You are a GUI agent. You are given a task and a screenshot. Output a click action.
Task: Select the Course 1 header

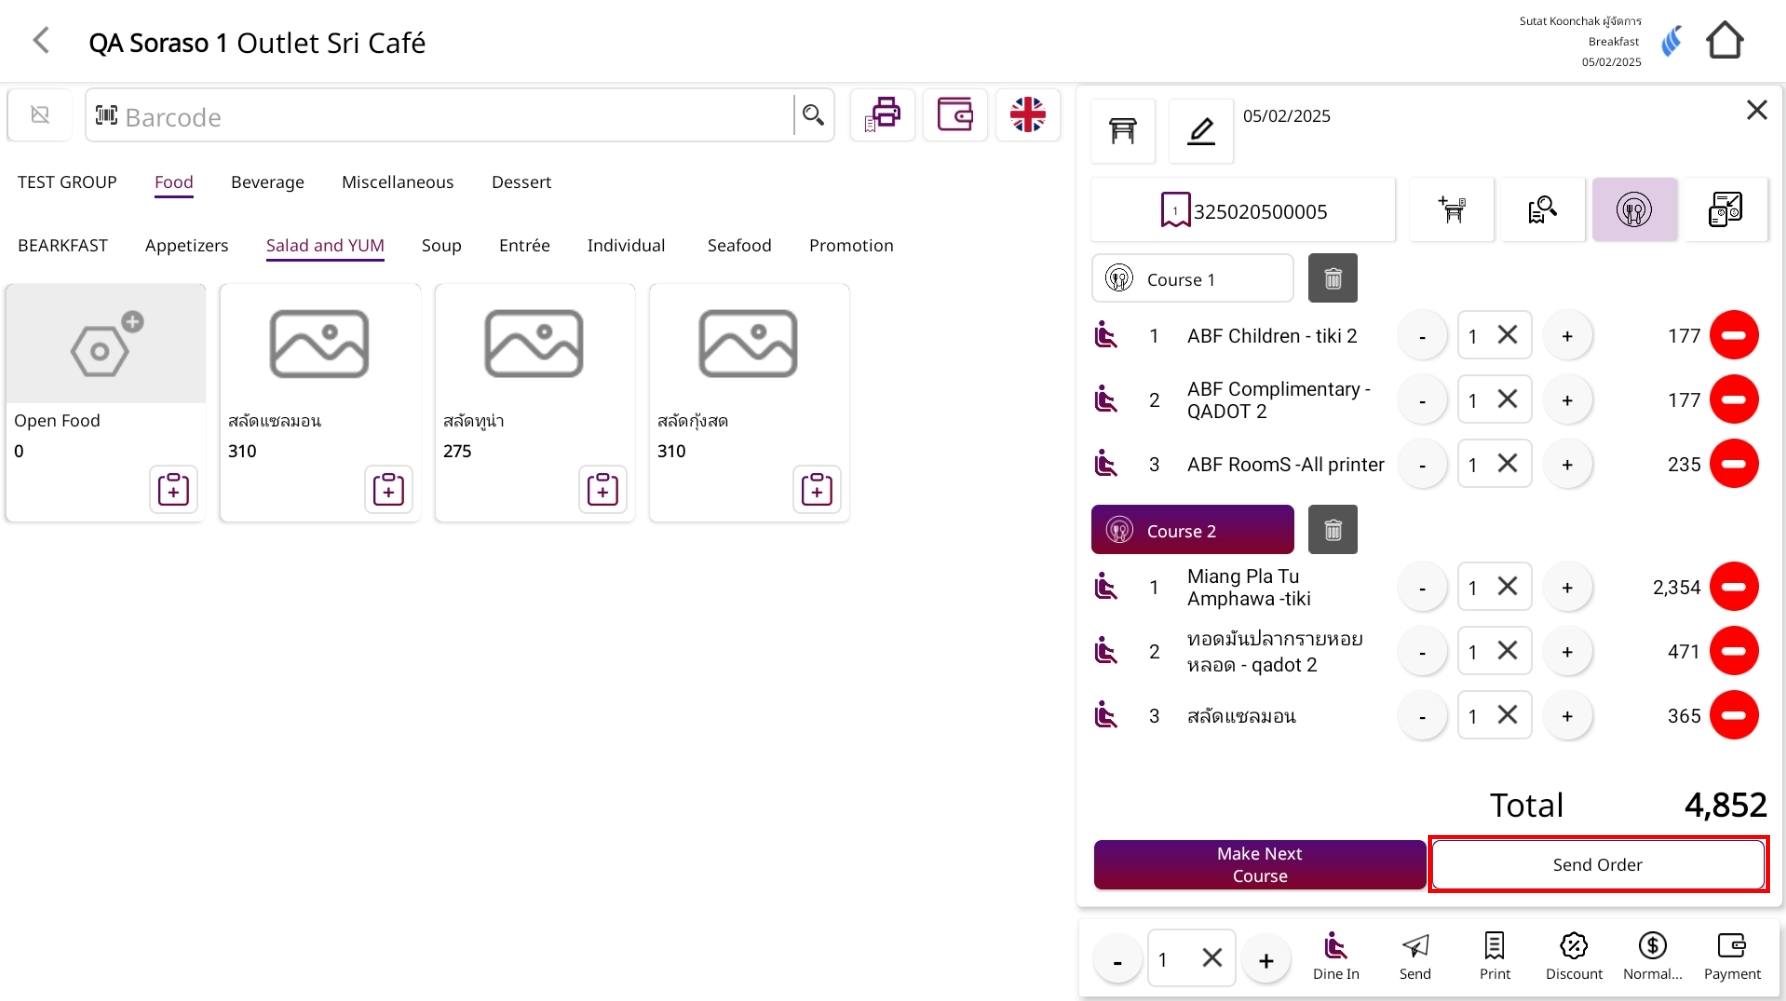click(x=1192, y=279)
